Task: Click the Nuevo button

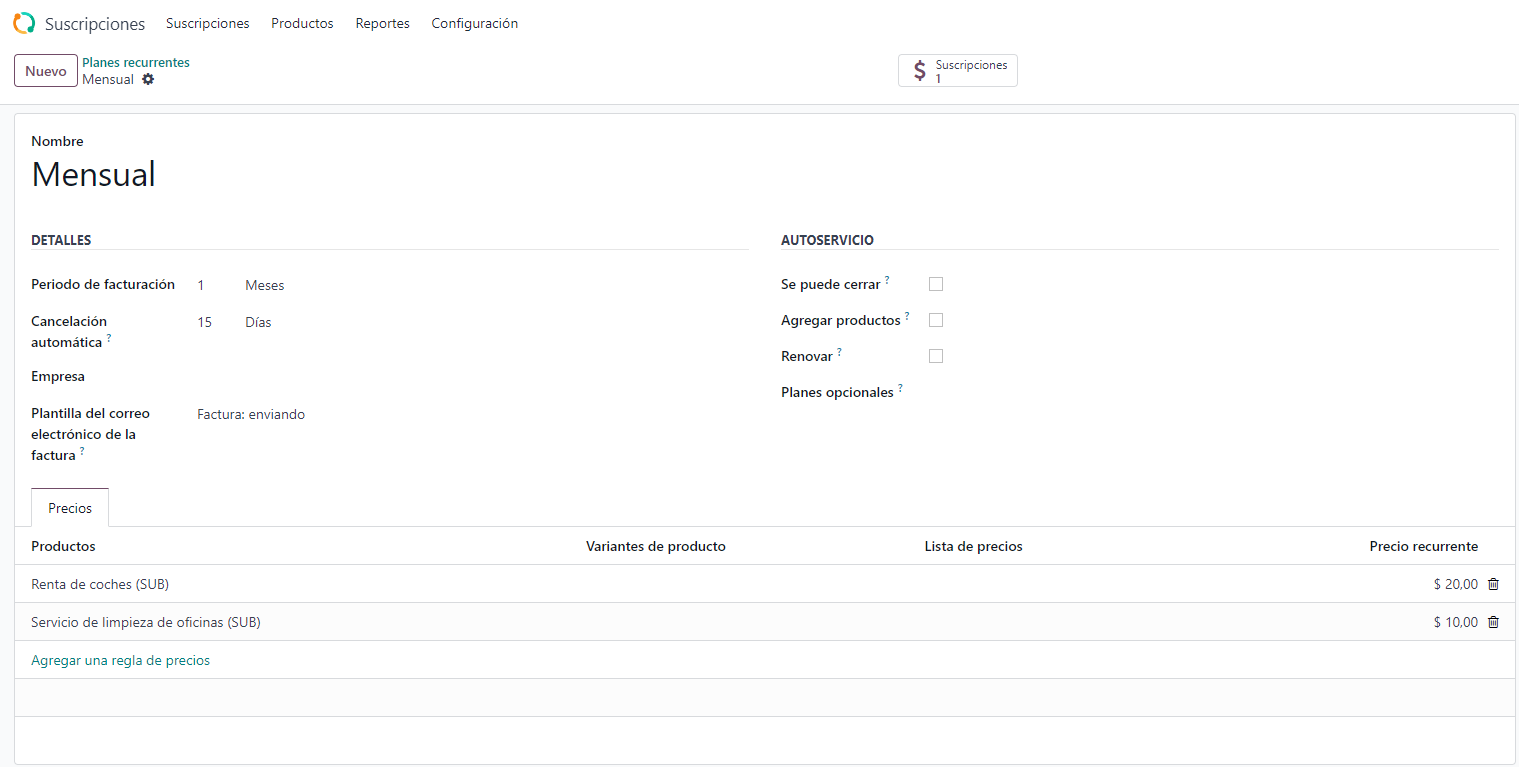Action: pyautogui.click(x=46, y=71)
